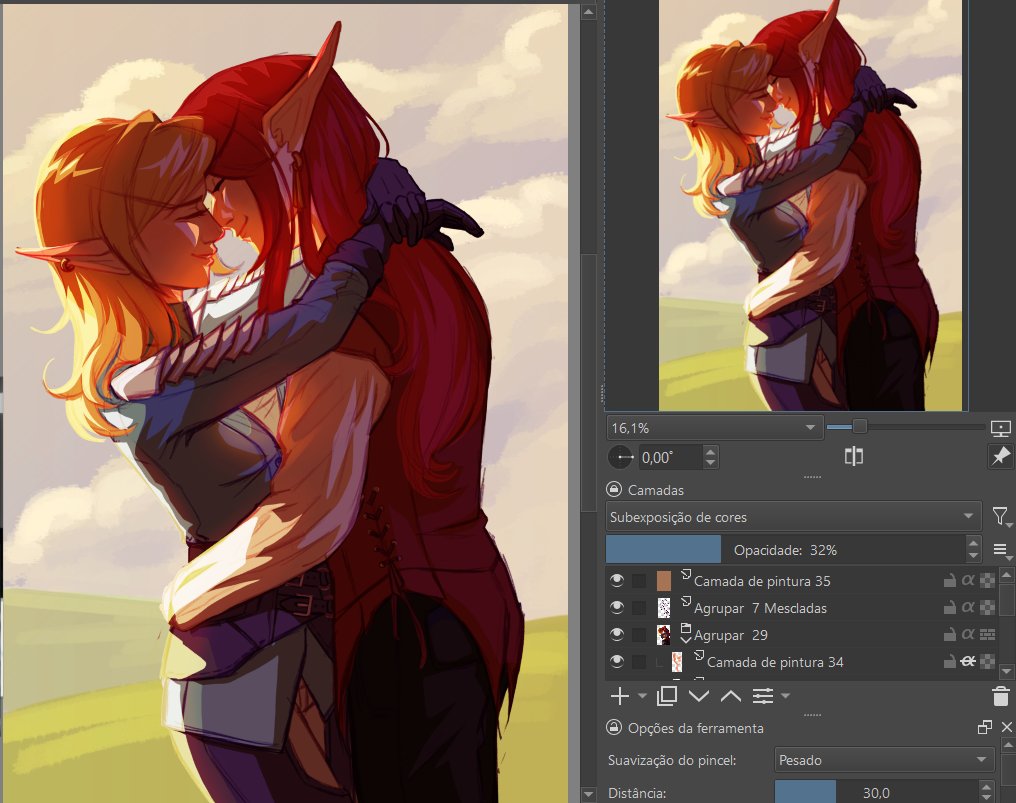Hide Agrupar 29 group layer
1016x803 pixels.
617,634
